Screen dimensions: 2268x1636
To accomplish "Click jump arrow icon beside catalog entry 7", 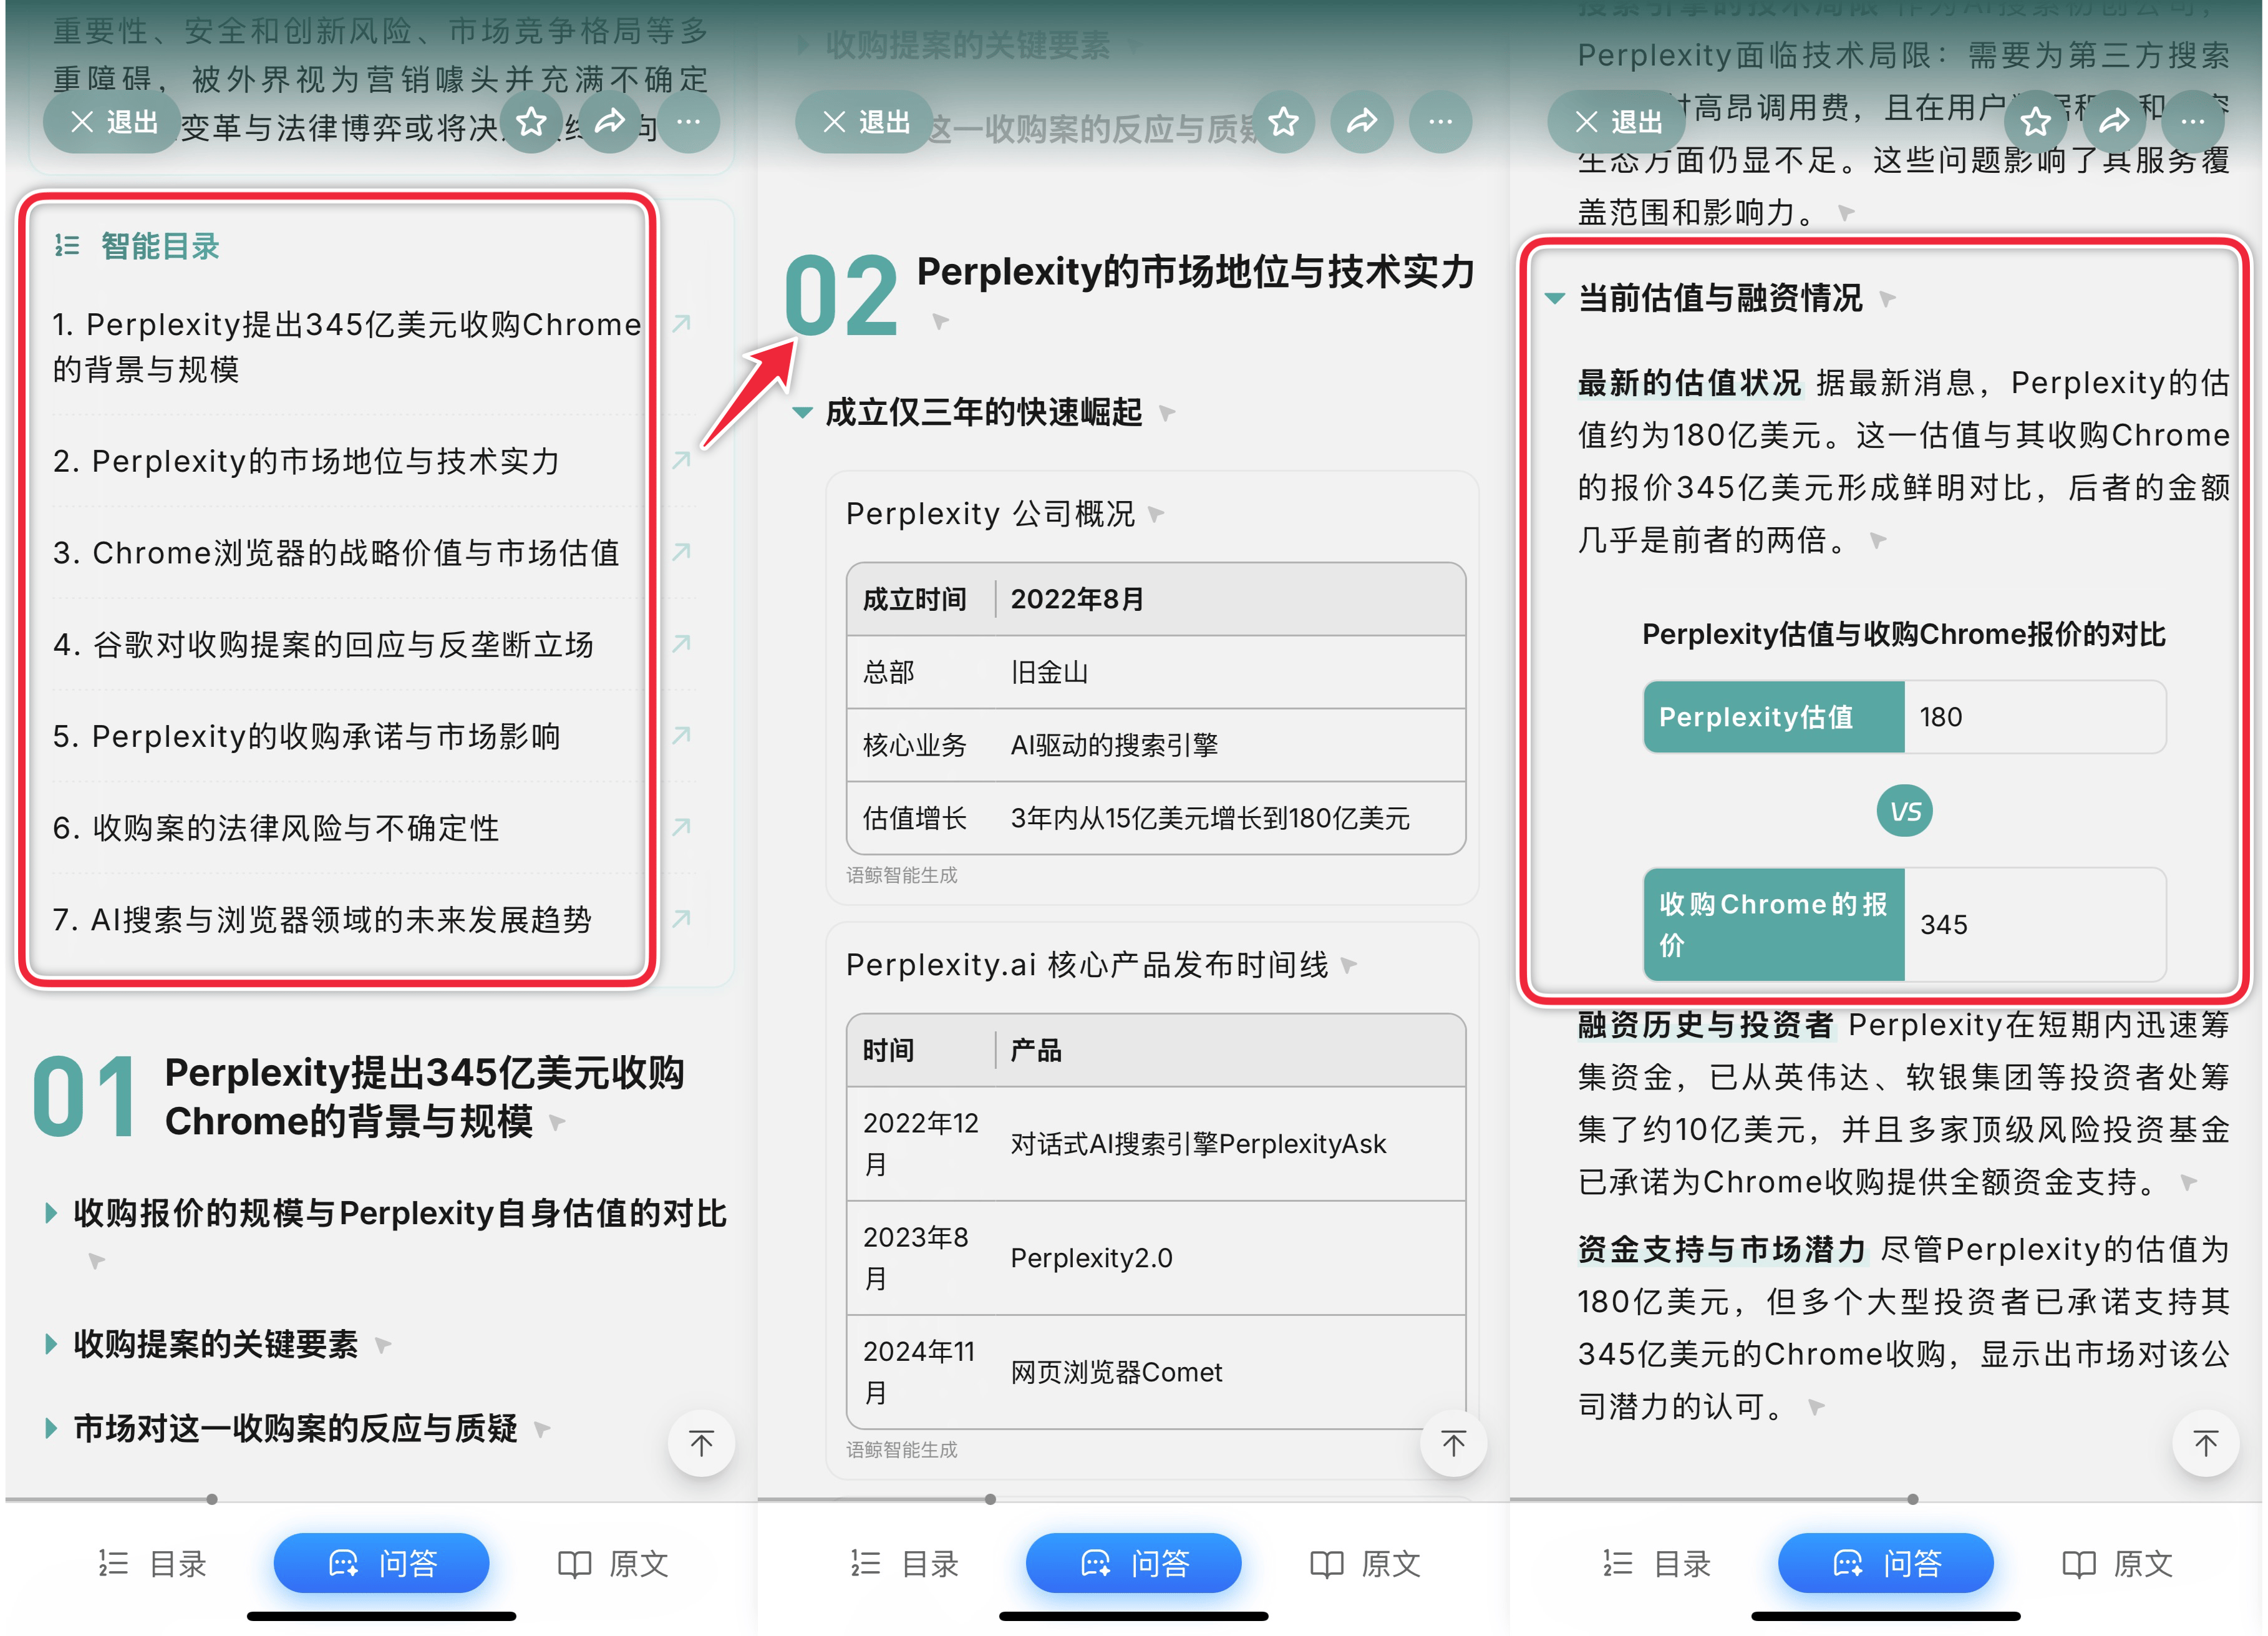I will pyautogui.click(x=681, y=919).
